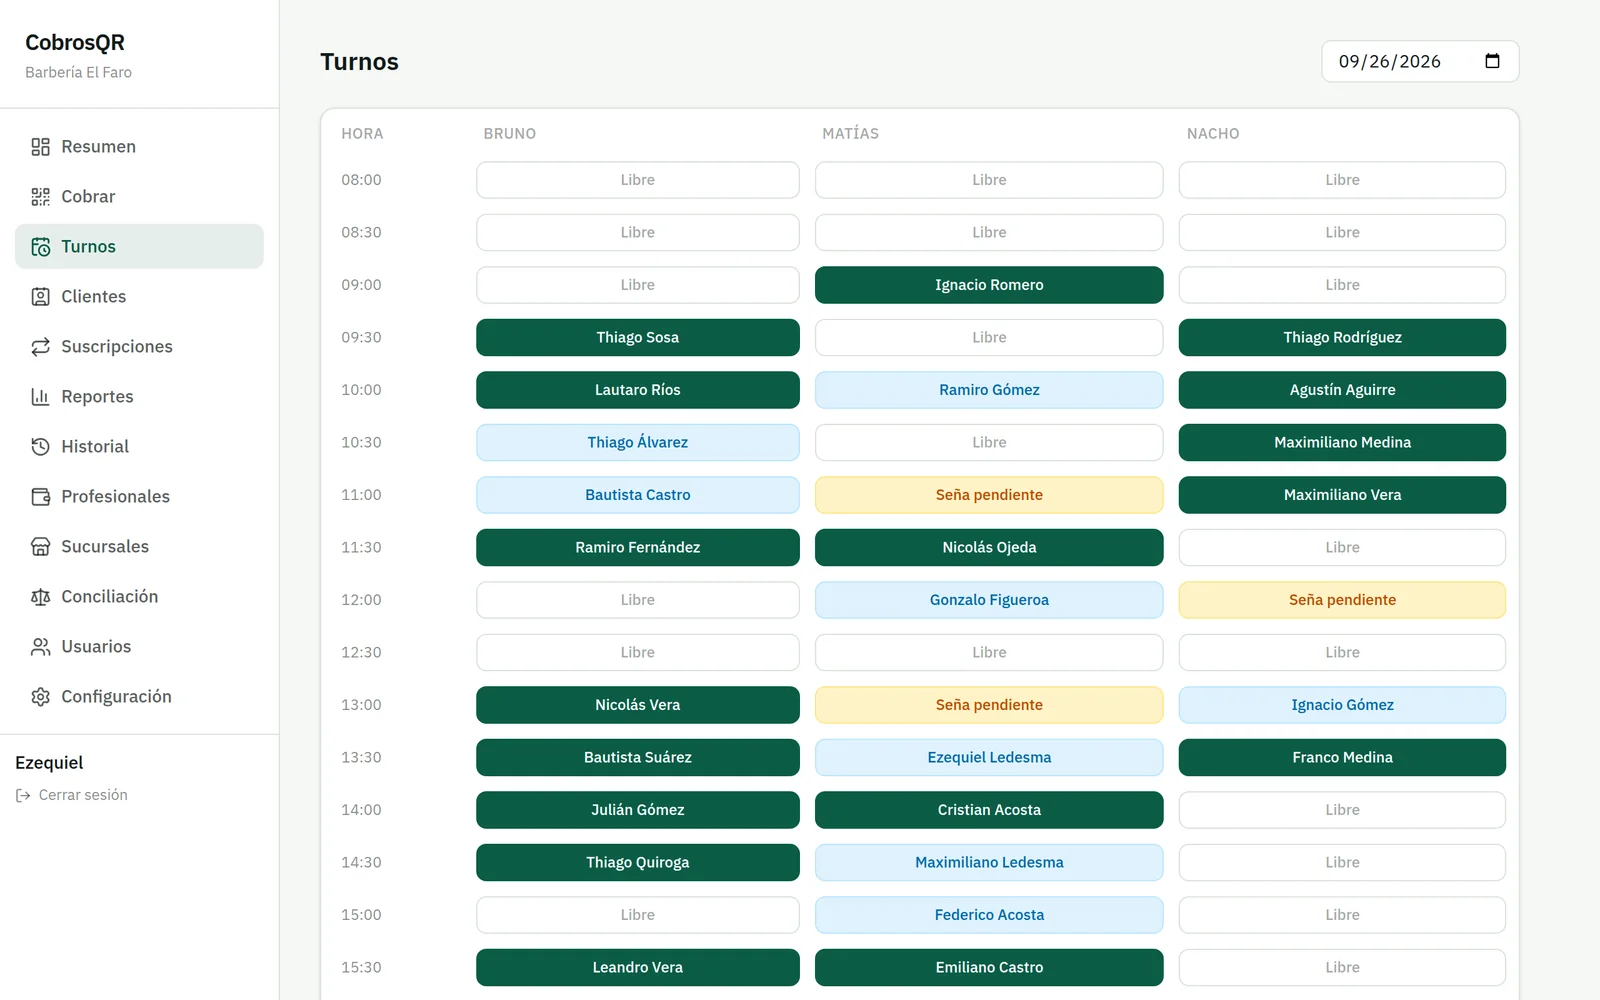Image resolution: width=1600 pixels, height=1000 pixels.
Task: Click the date field showing 09/26/2026
Action: point(1420,61)
